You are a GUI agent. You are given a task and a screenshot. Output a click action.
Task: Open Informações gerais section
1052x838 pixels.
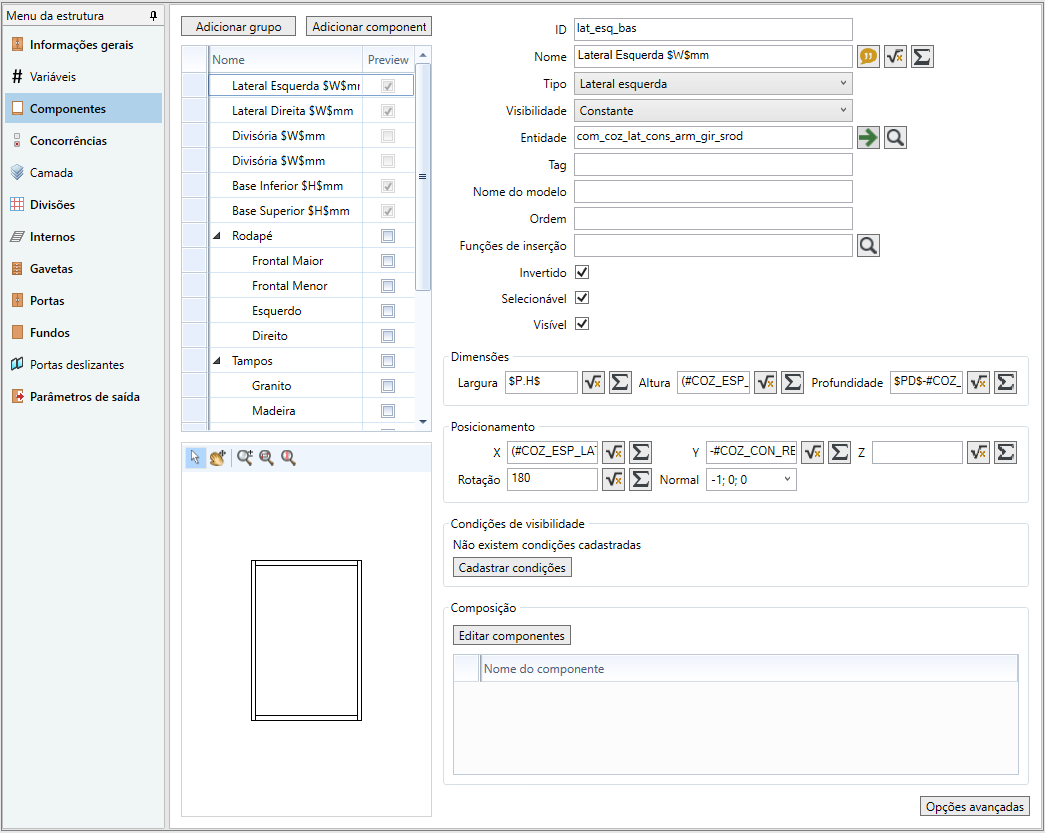tap(83, 45)
